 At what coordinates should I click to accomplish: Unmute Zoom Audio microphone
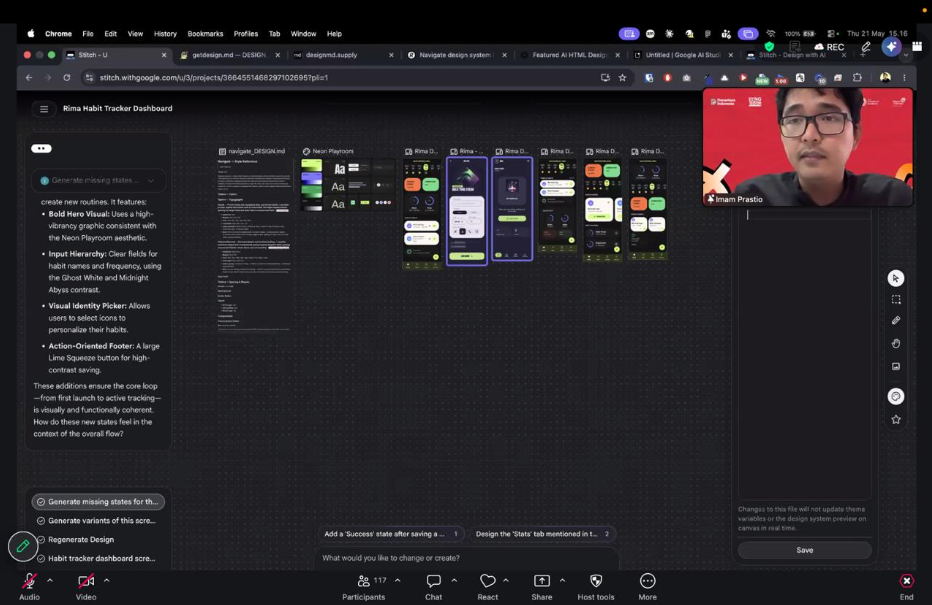29,587
